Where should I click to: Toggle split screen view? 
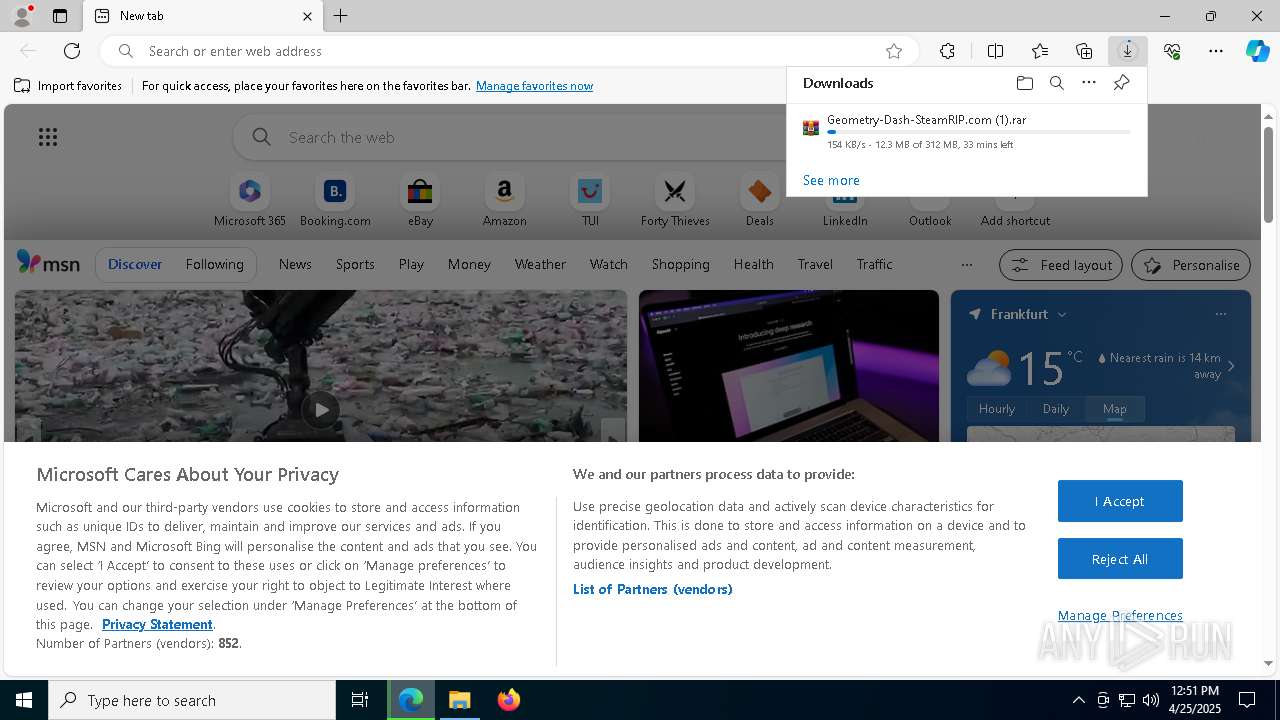995,51
